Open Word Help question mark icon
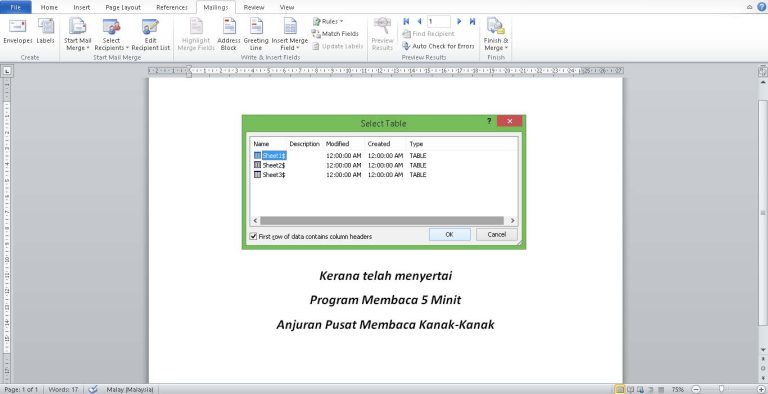The height and width of the screenshot is (394, 768). 762,7
